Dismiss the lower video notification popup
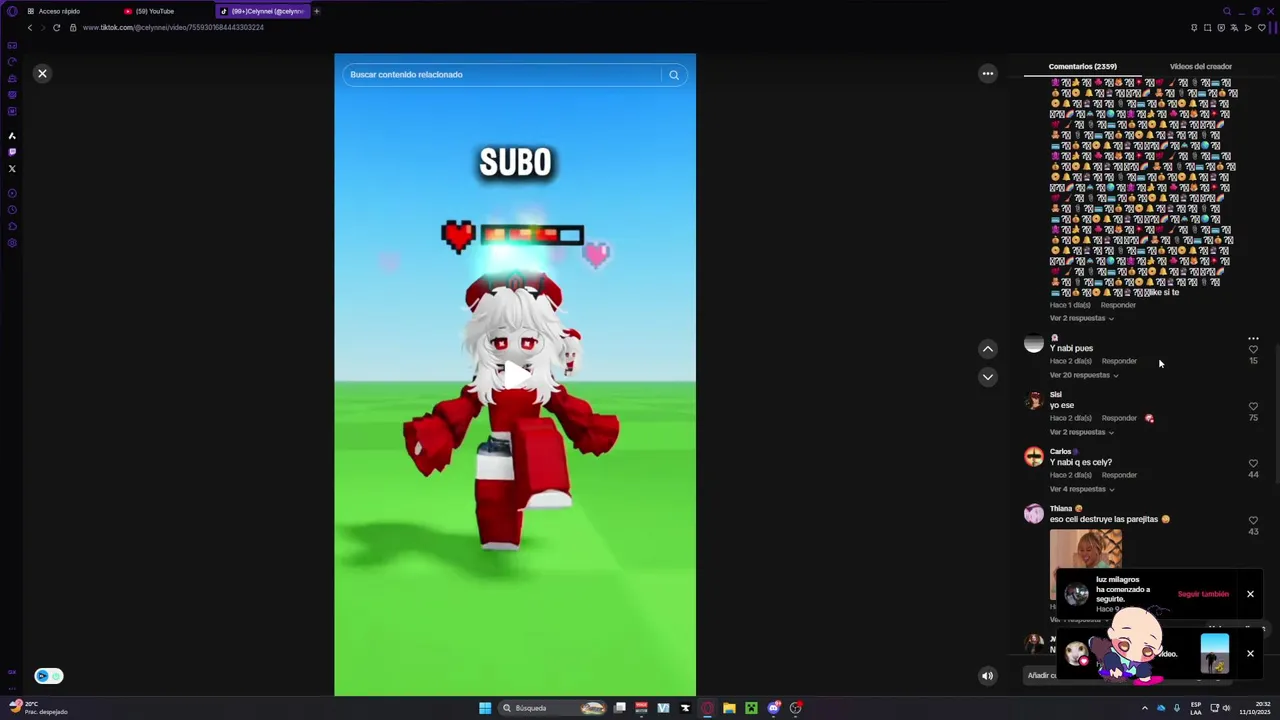This screenshot has height=720, width=1280. coord(1250,654)
